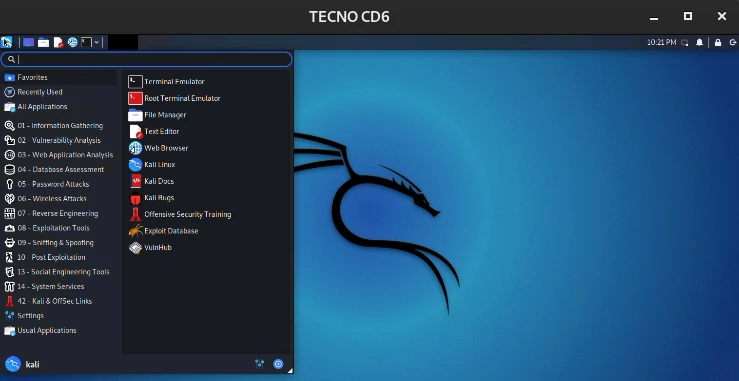Screen dimensions: 739x381
Task: Open 13 - Social Engineering Tools category
Action: [x=59, y=272]
